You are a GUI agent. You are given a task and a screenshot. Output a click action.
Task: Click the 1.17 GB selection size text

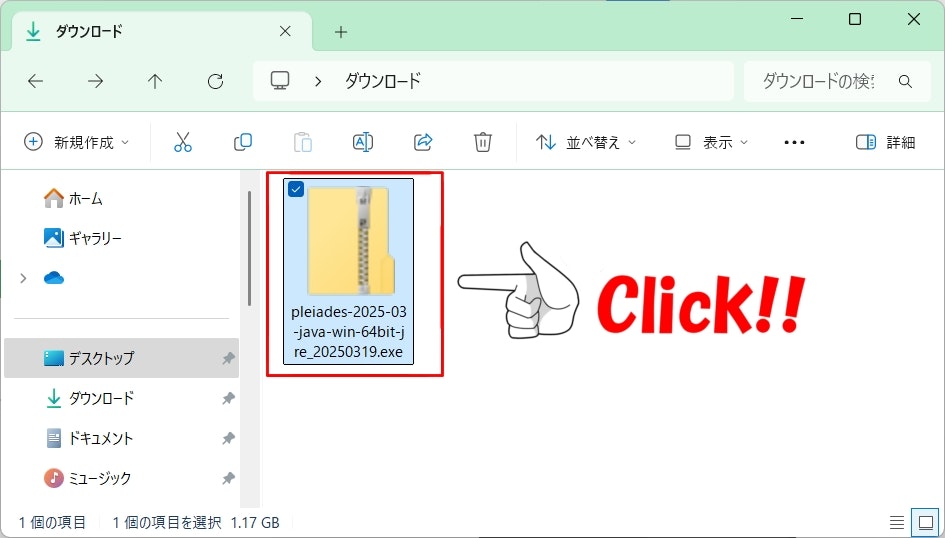[254, 522]
